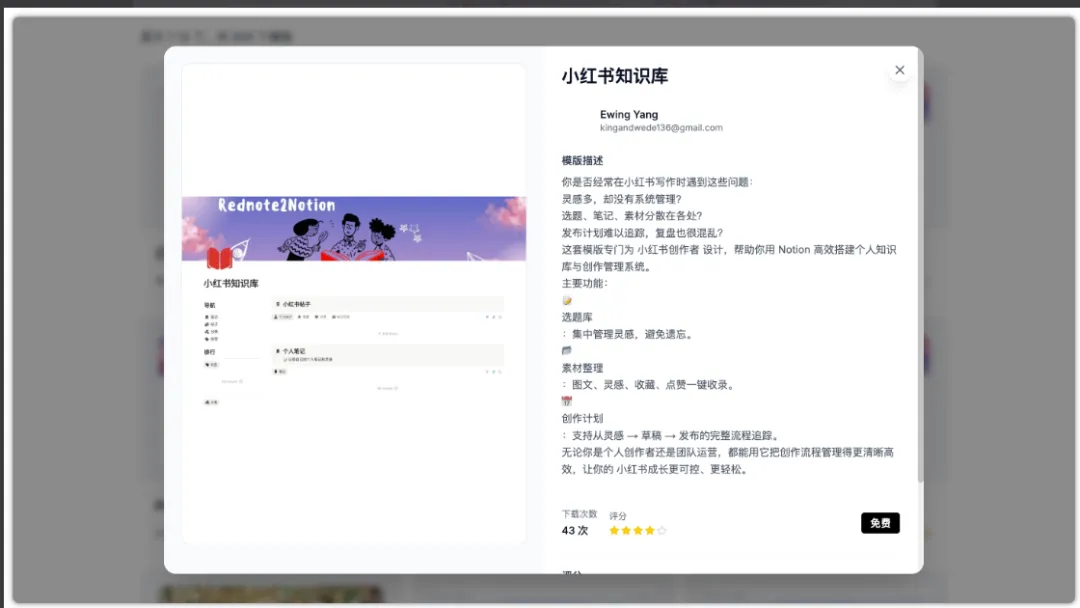Image resolution: width=1080 pixels, height=608 pixels.
Task: Click the fifth empty rating star
Action: click(x=662, y=530)
